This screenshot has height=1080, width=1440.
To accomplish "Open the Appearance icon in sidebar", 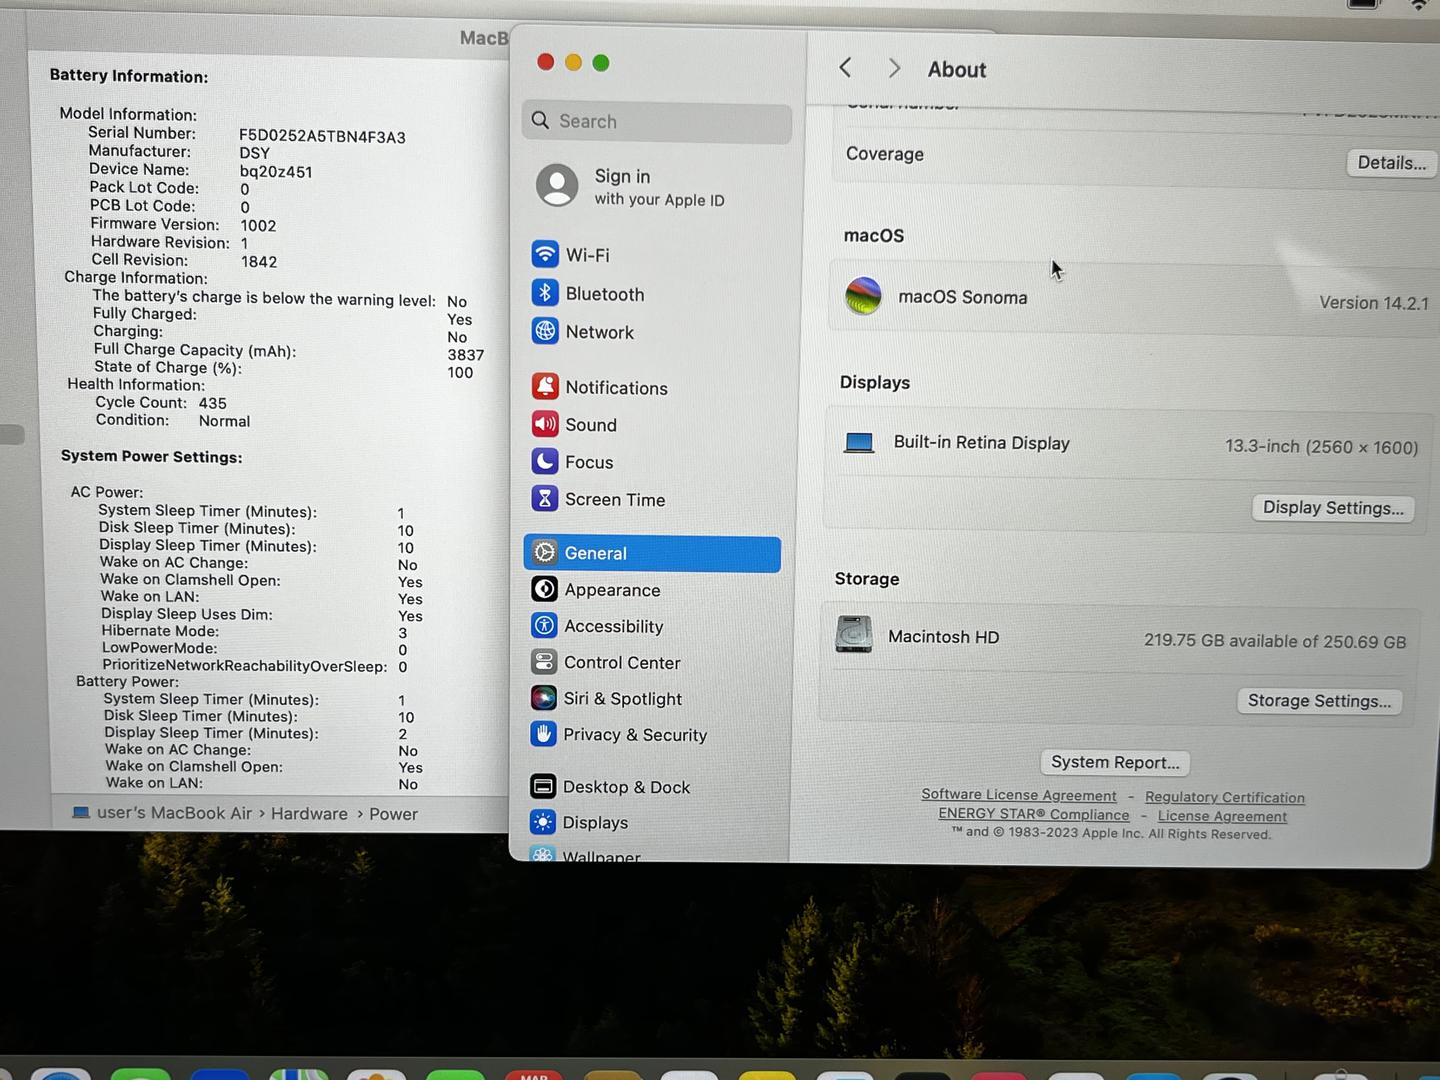I will pyautogui.click(x=545, y=589).
